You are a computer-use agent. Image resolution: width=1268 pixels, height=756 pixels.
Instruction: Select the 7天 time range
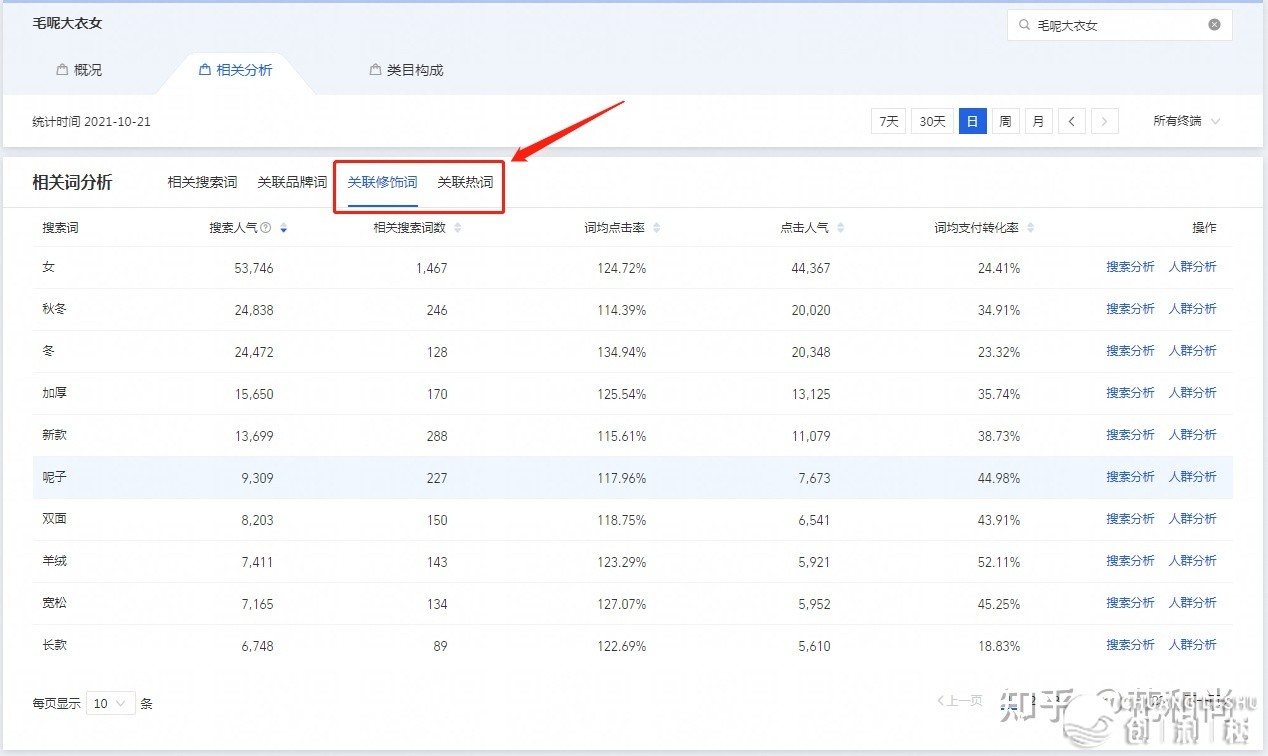click(x=887, y=120)
